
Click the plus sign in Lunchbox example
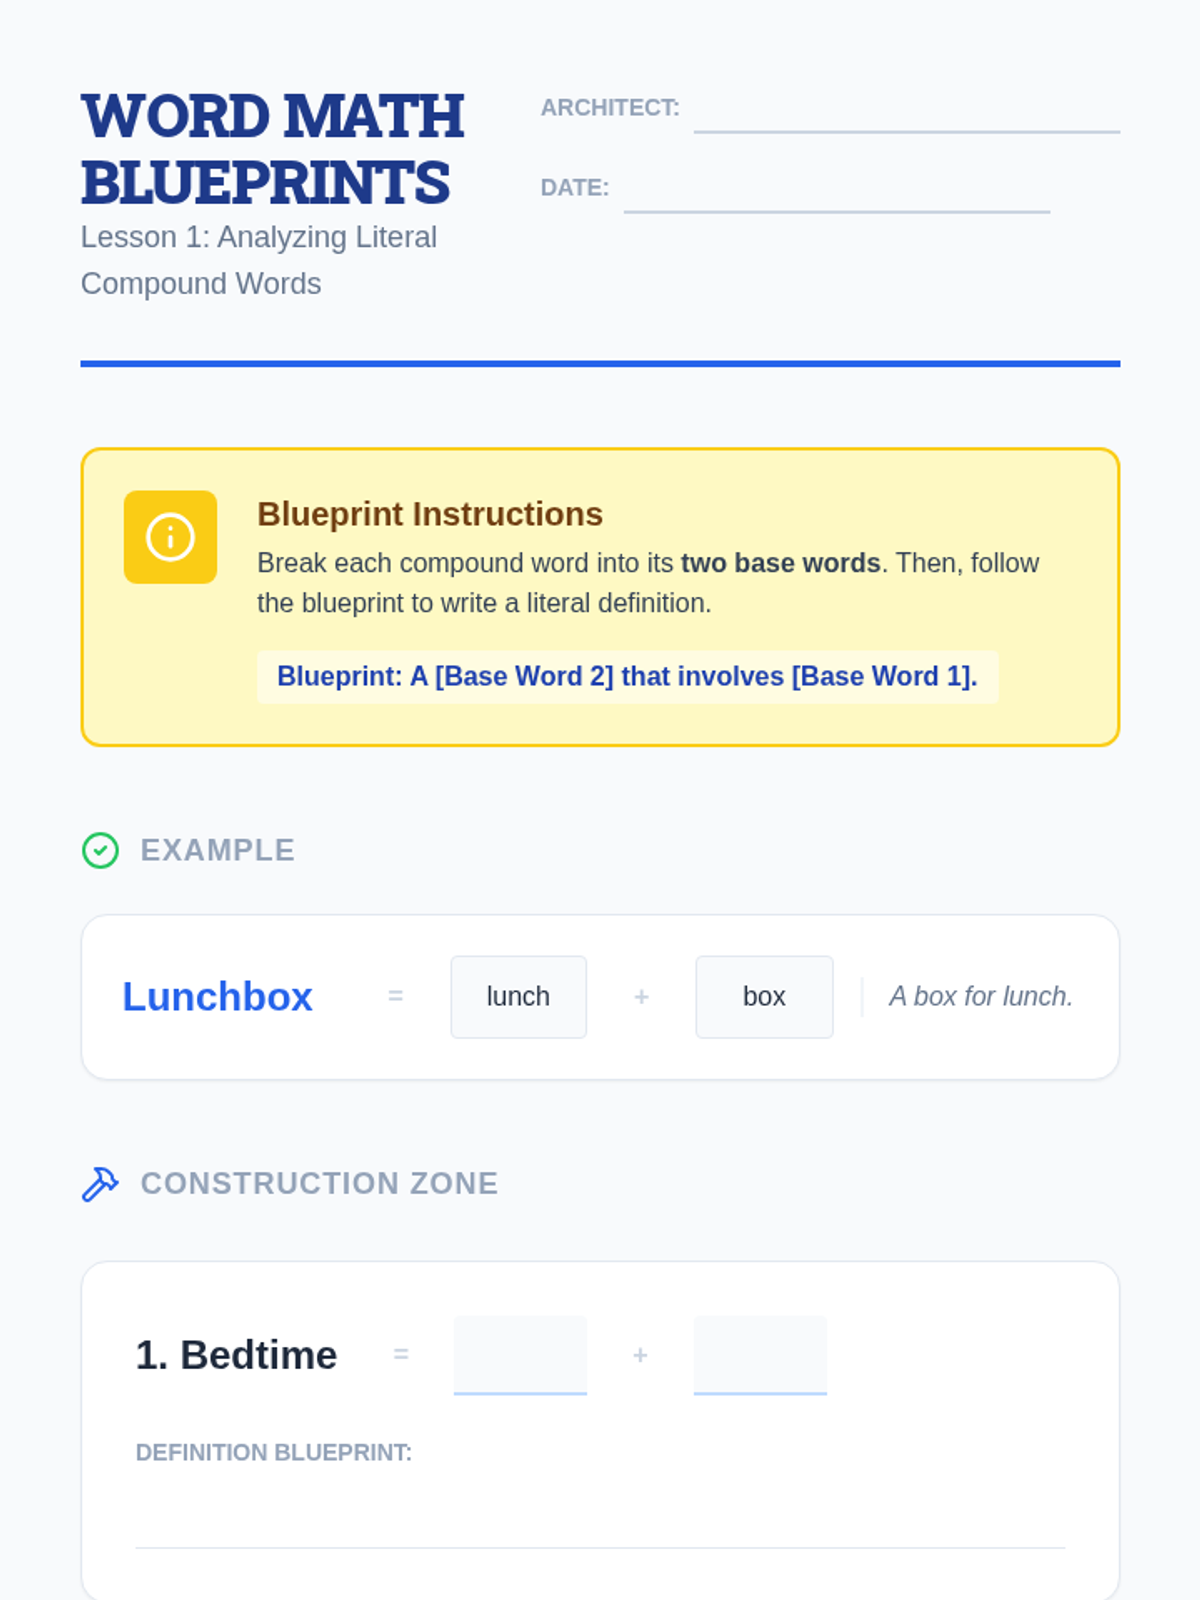point(641,997)
